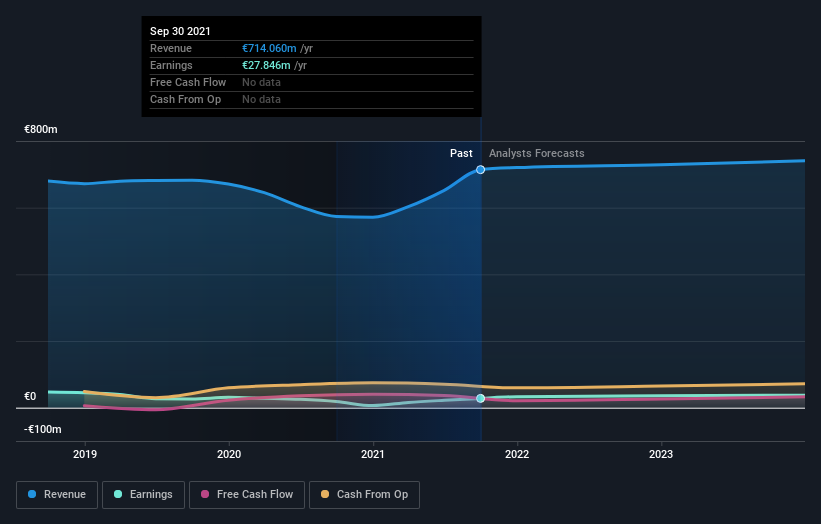Toggle the Cash From Op legend button

coord(364,495)
